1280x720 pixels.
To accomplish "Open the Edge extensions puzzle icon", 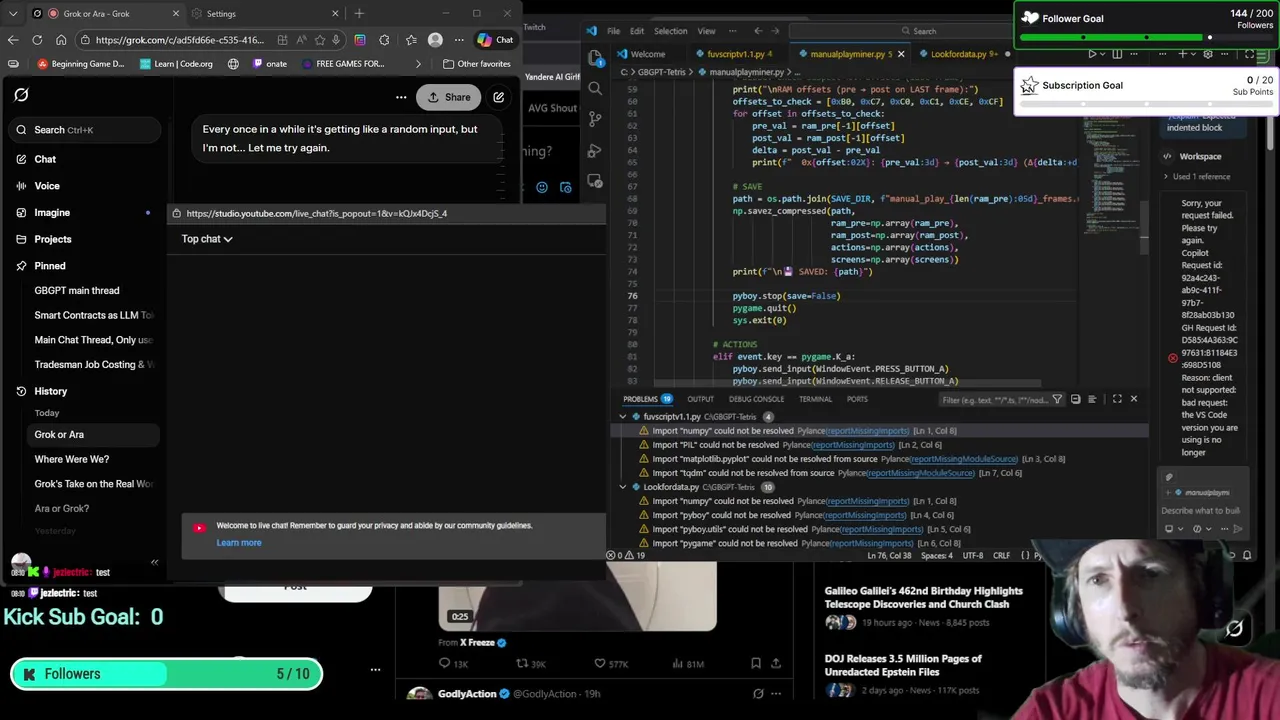I will click(x=384, y=40).
